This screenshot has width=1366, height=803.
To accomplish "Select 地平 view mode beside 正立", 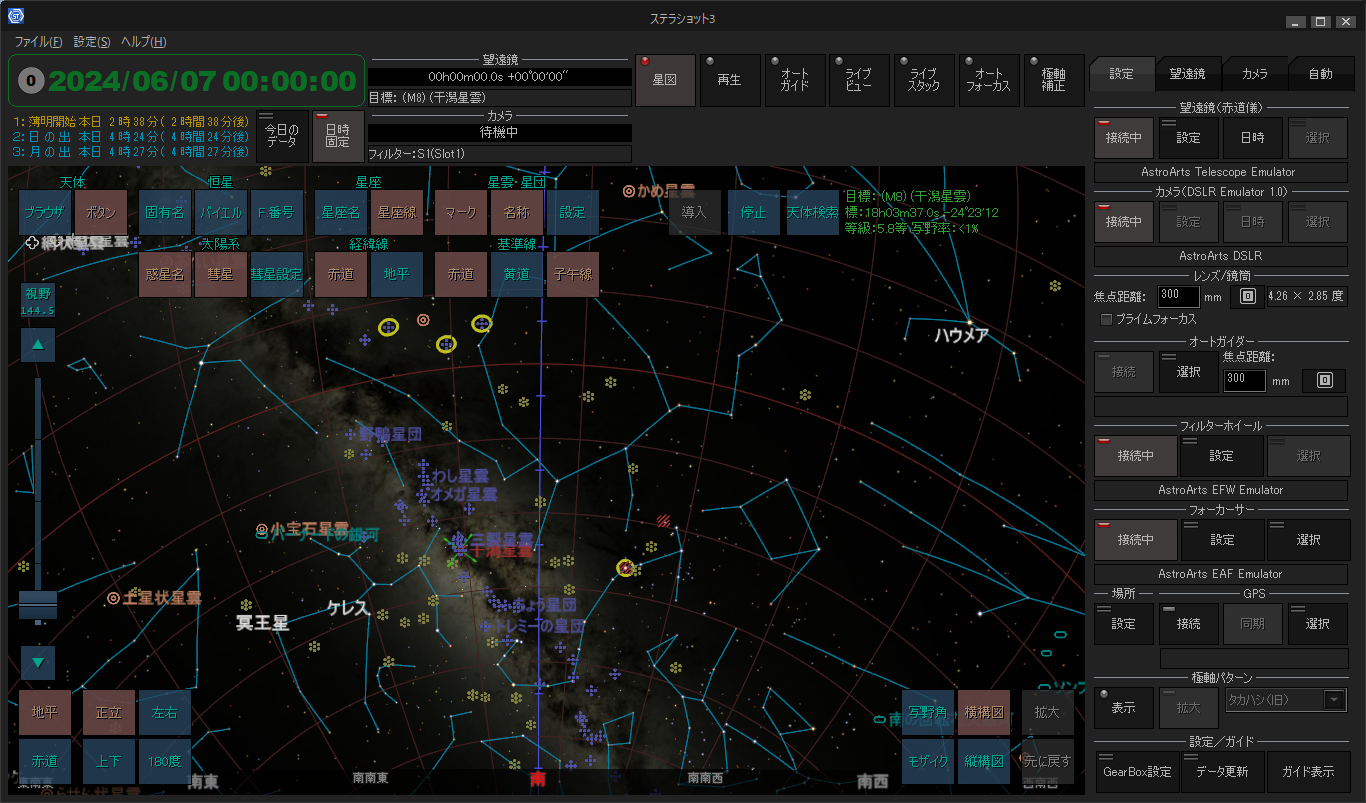I will 45,712.
